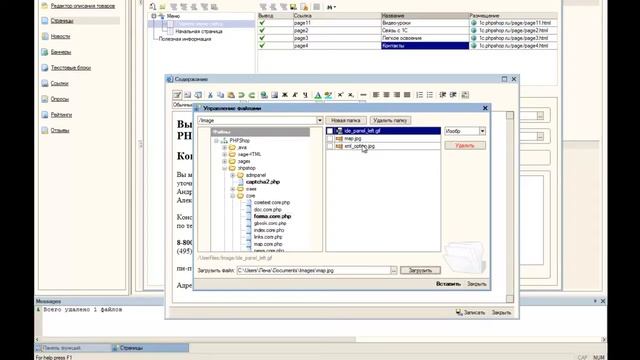The height and width of the screenshot is (360, 640).
Task: Increase the text indent
Action: point(453,95)
